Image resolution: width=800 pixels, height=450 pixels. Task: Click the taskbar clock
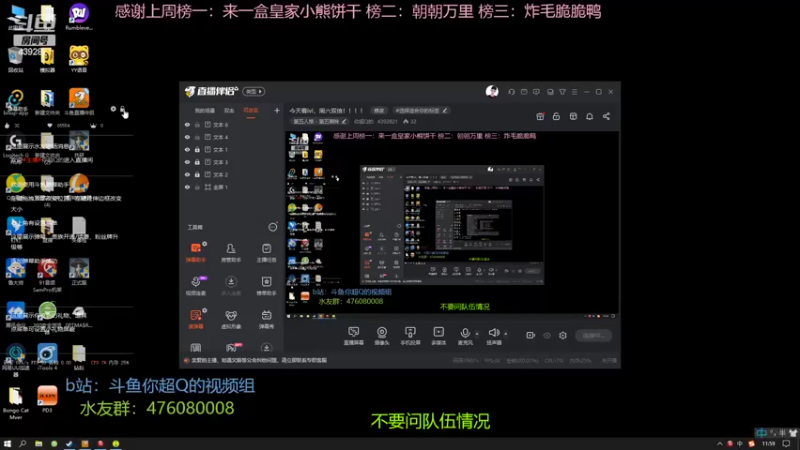coord(768,443)
